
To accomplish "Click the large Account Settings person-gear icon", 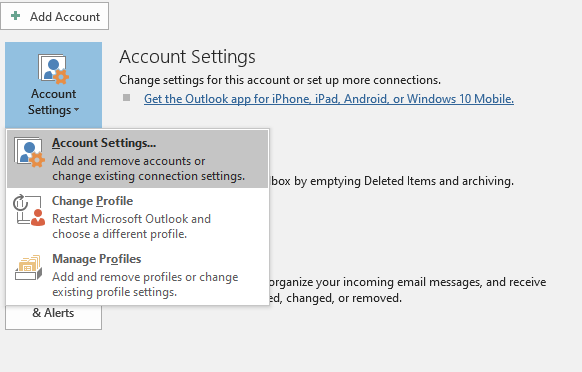I will (x=53, y=69).
